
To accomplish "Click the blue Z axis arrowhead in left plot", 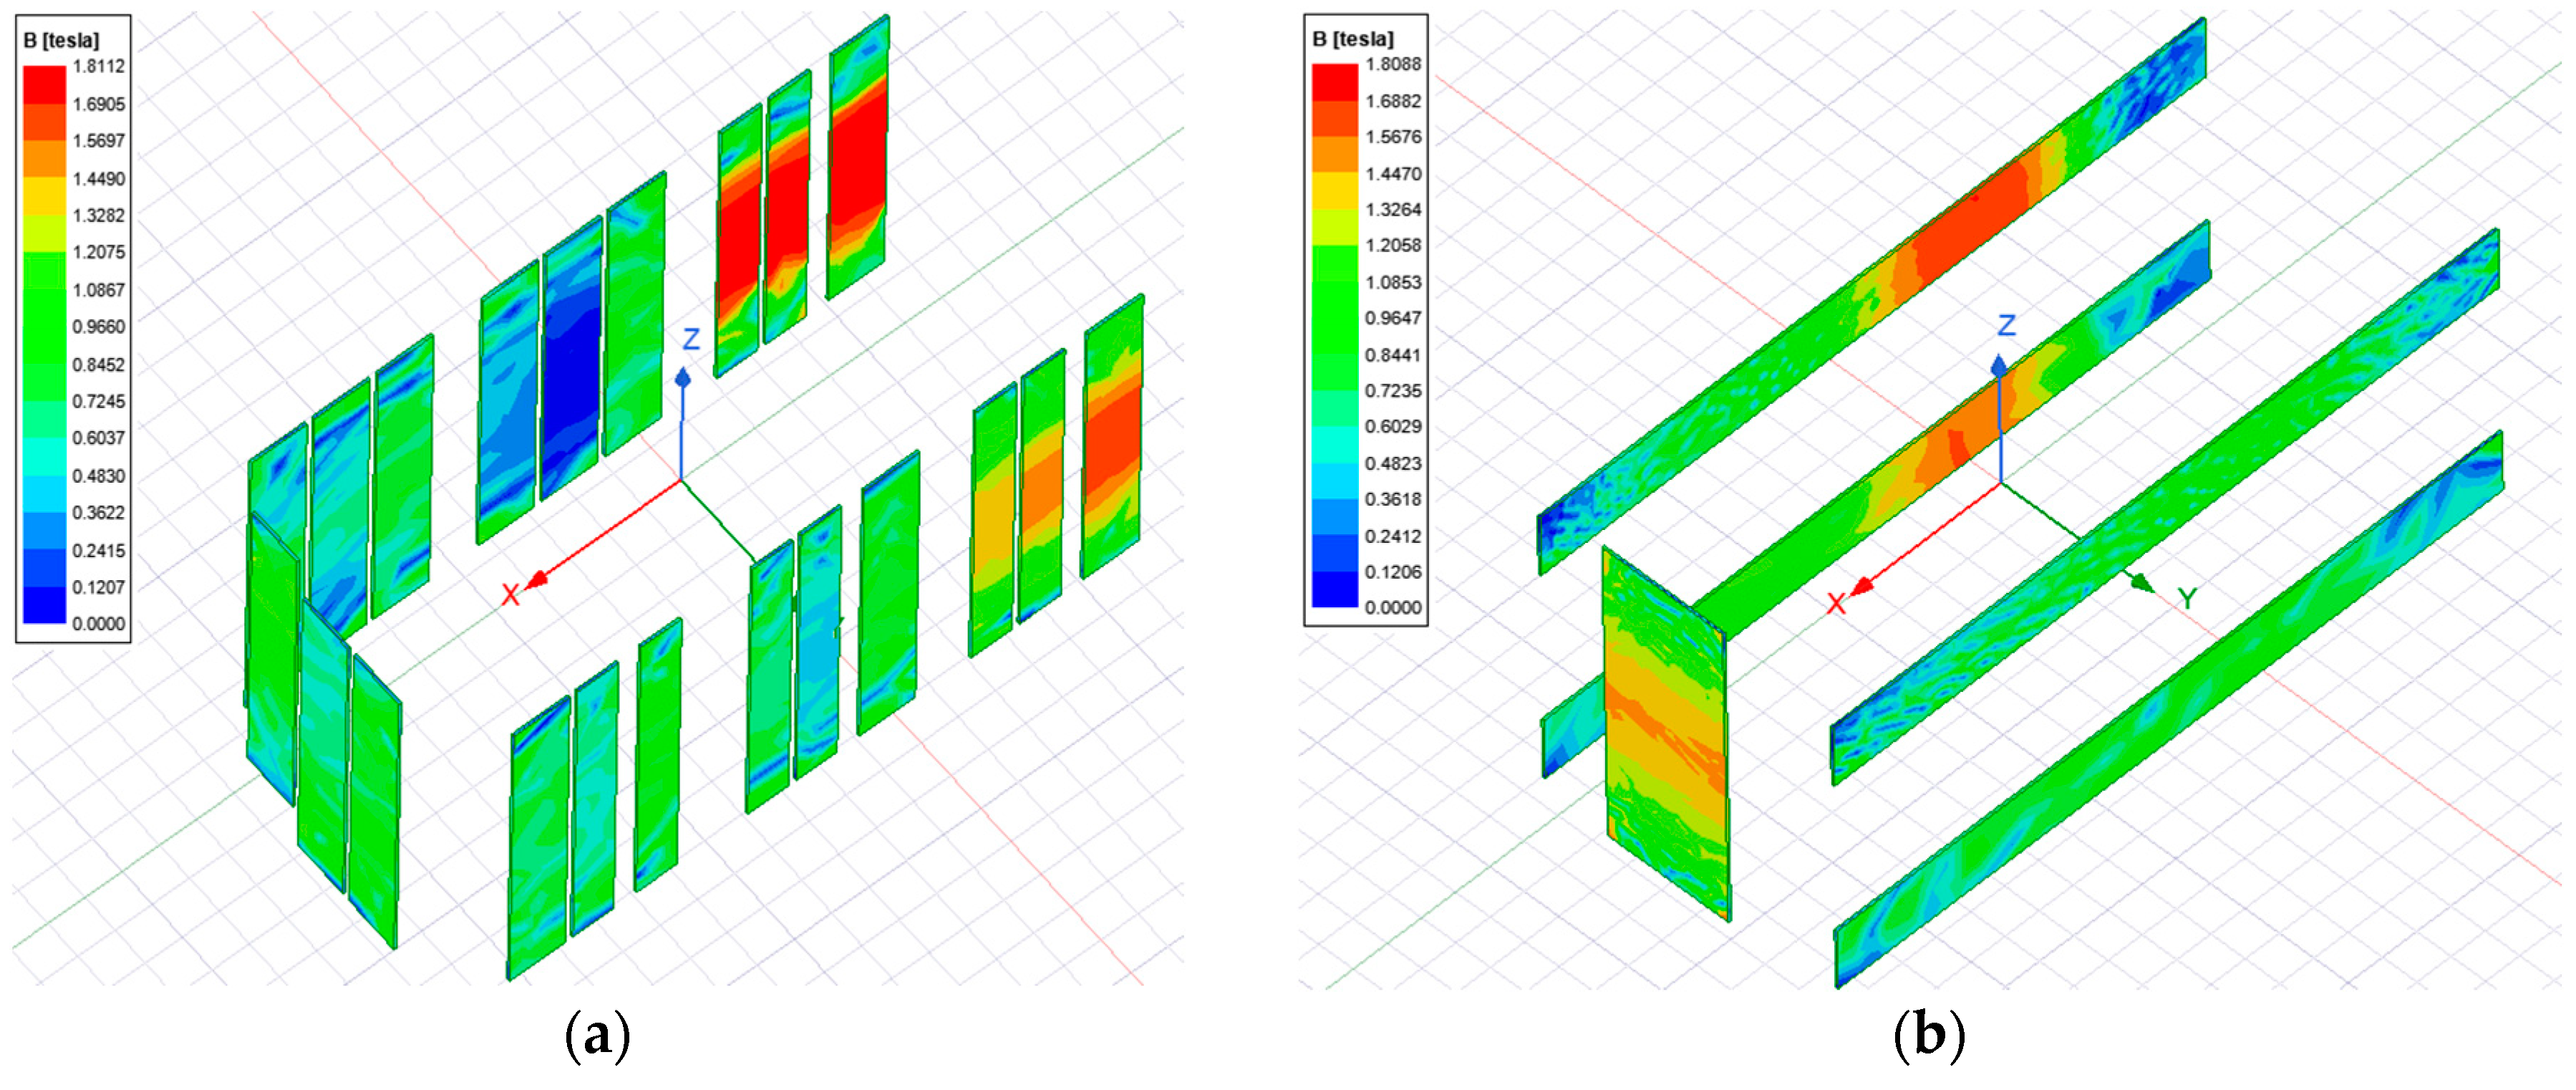I will tap(682, 378).
